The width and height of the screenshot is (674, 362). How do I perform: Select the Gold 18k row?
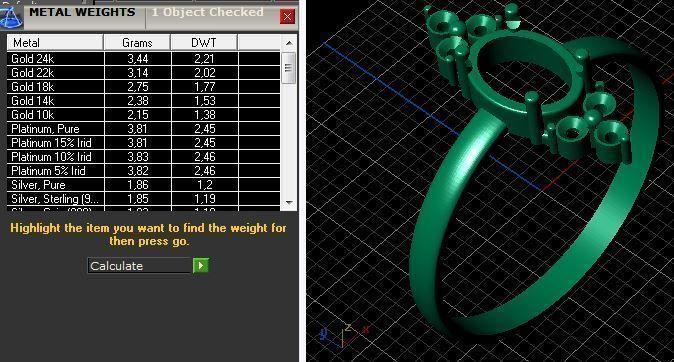pos(144,87)
